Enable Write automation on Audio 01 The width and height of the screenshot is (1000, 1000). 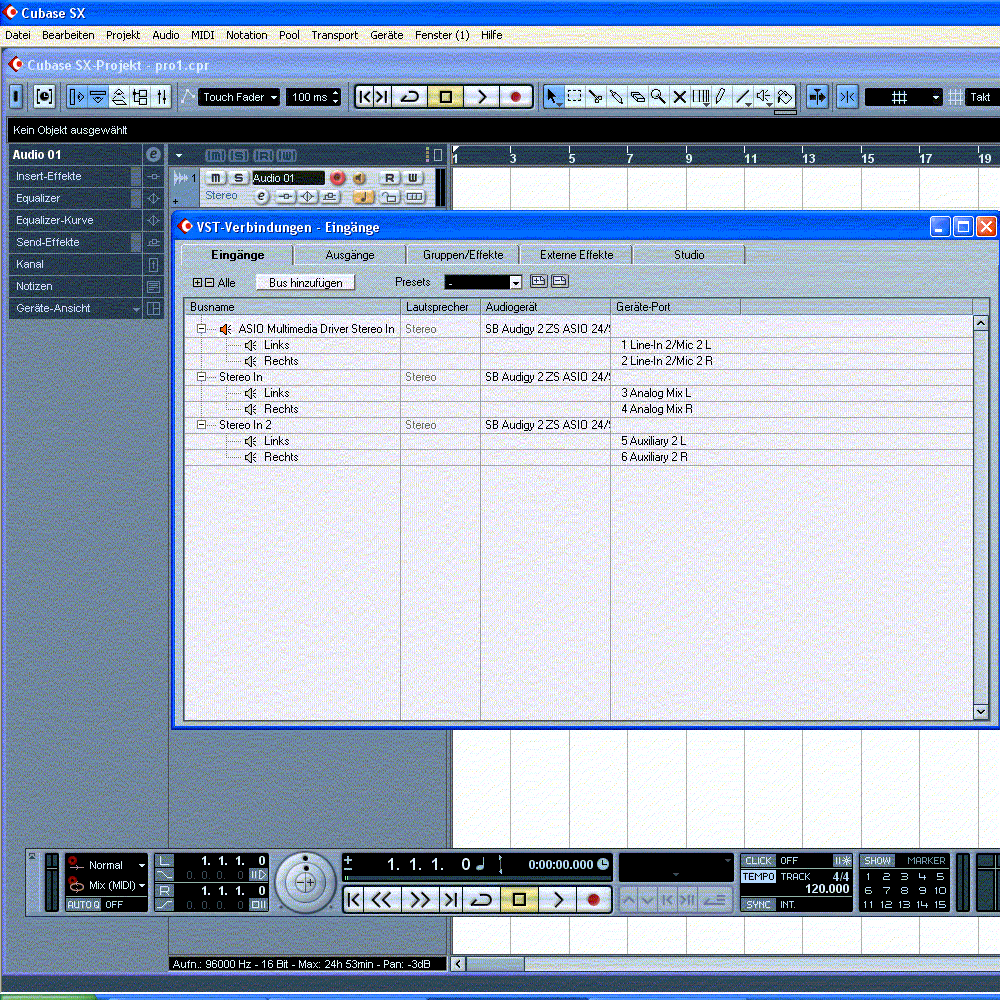pos(413,178)
